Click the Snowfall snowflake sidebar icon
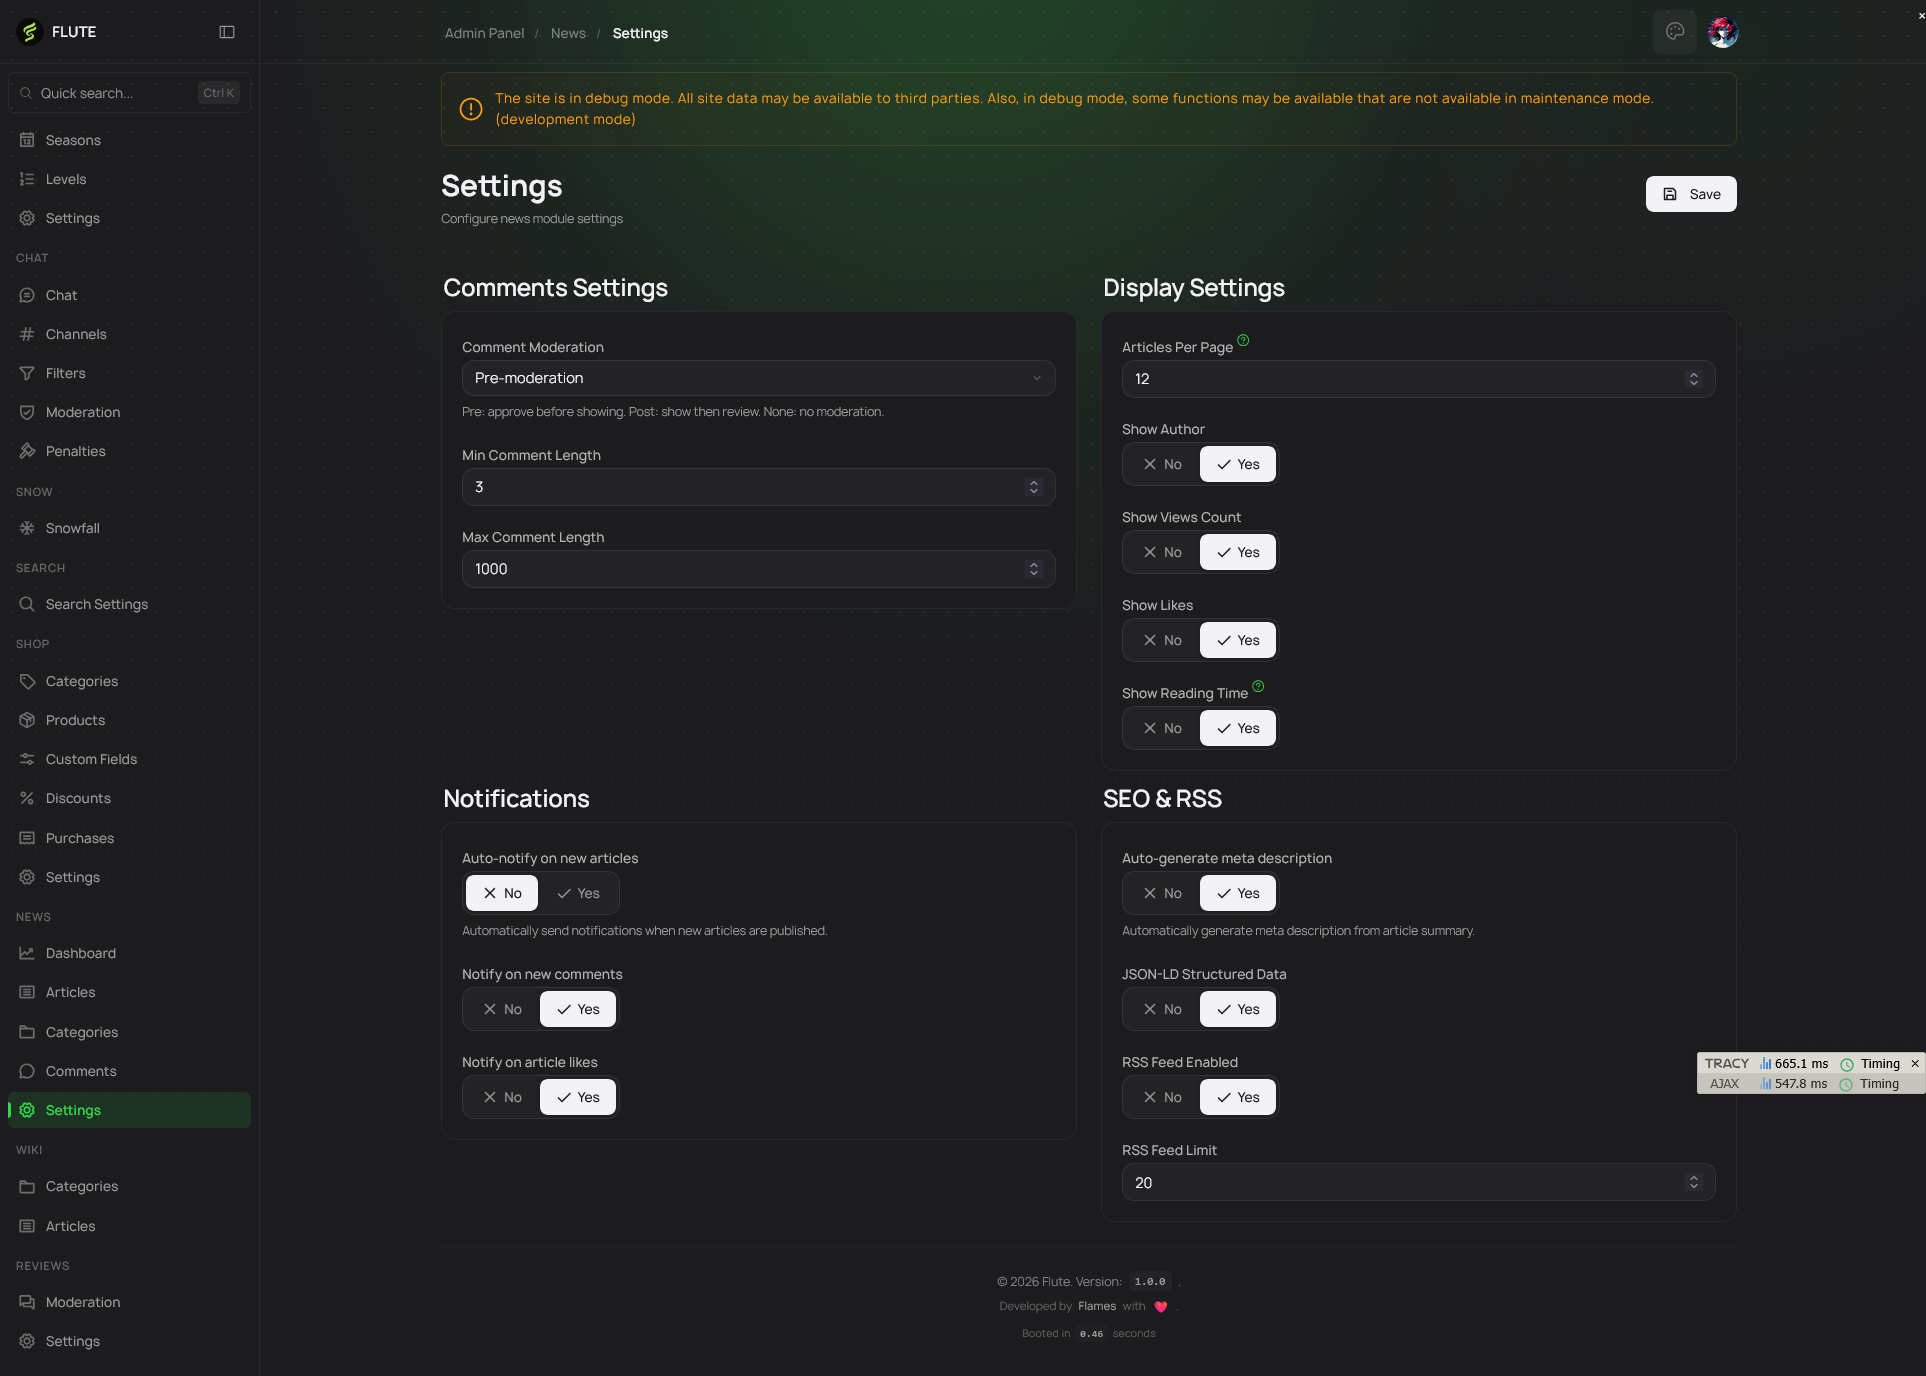The image size is (1926, 1376). (27, 528)
